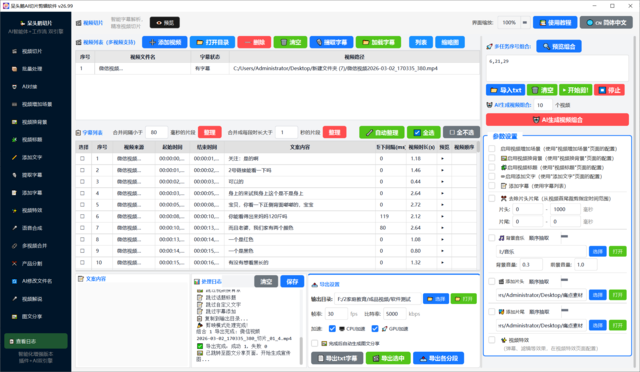Enable 启用视频换背景 checkbox

[492, 158]
